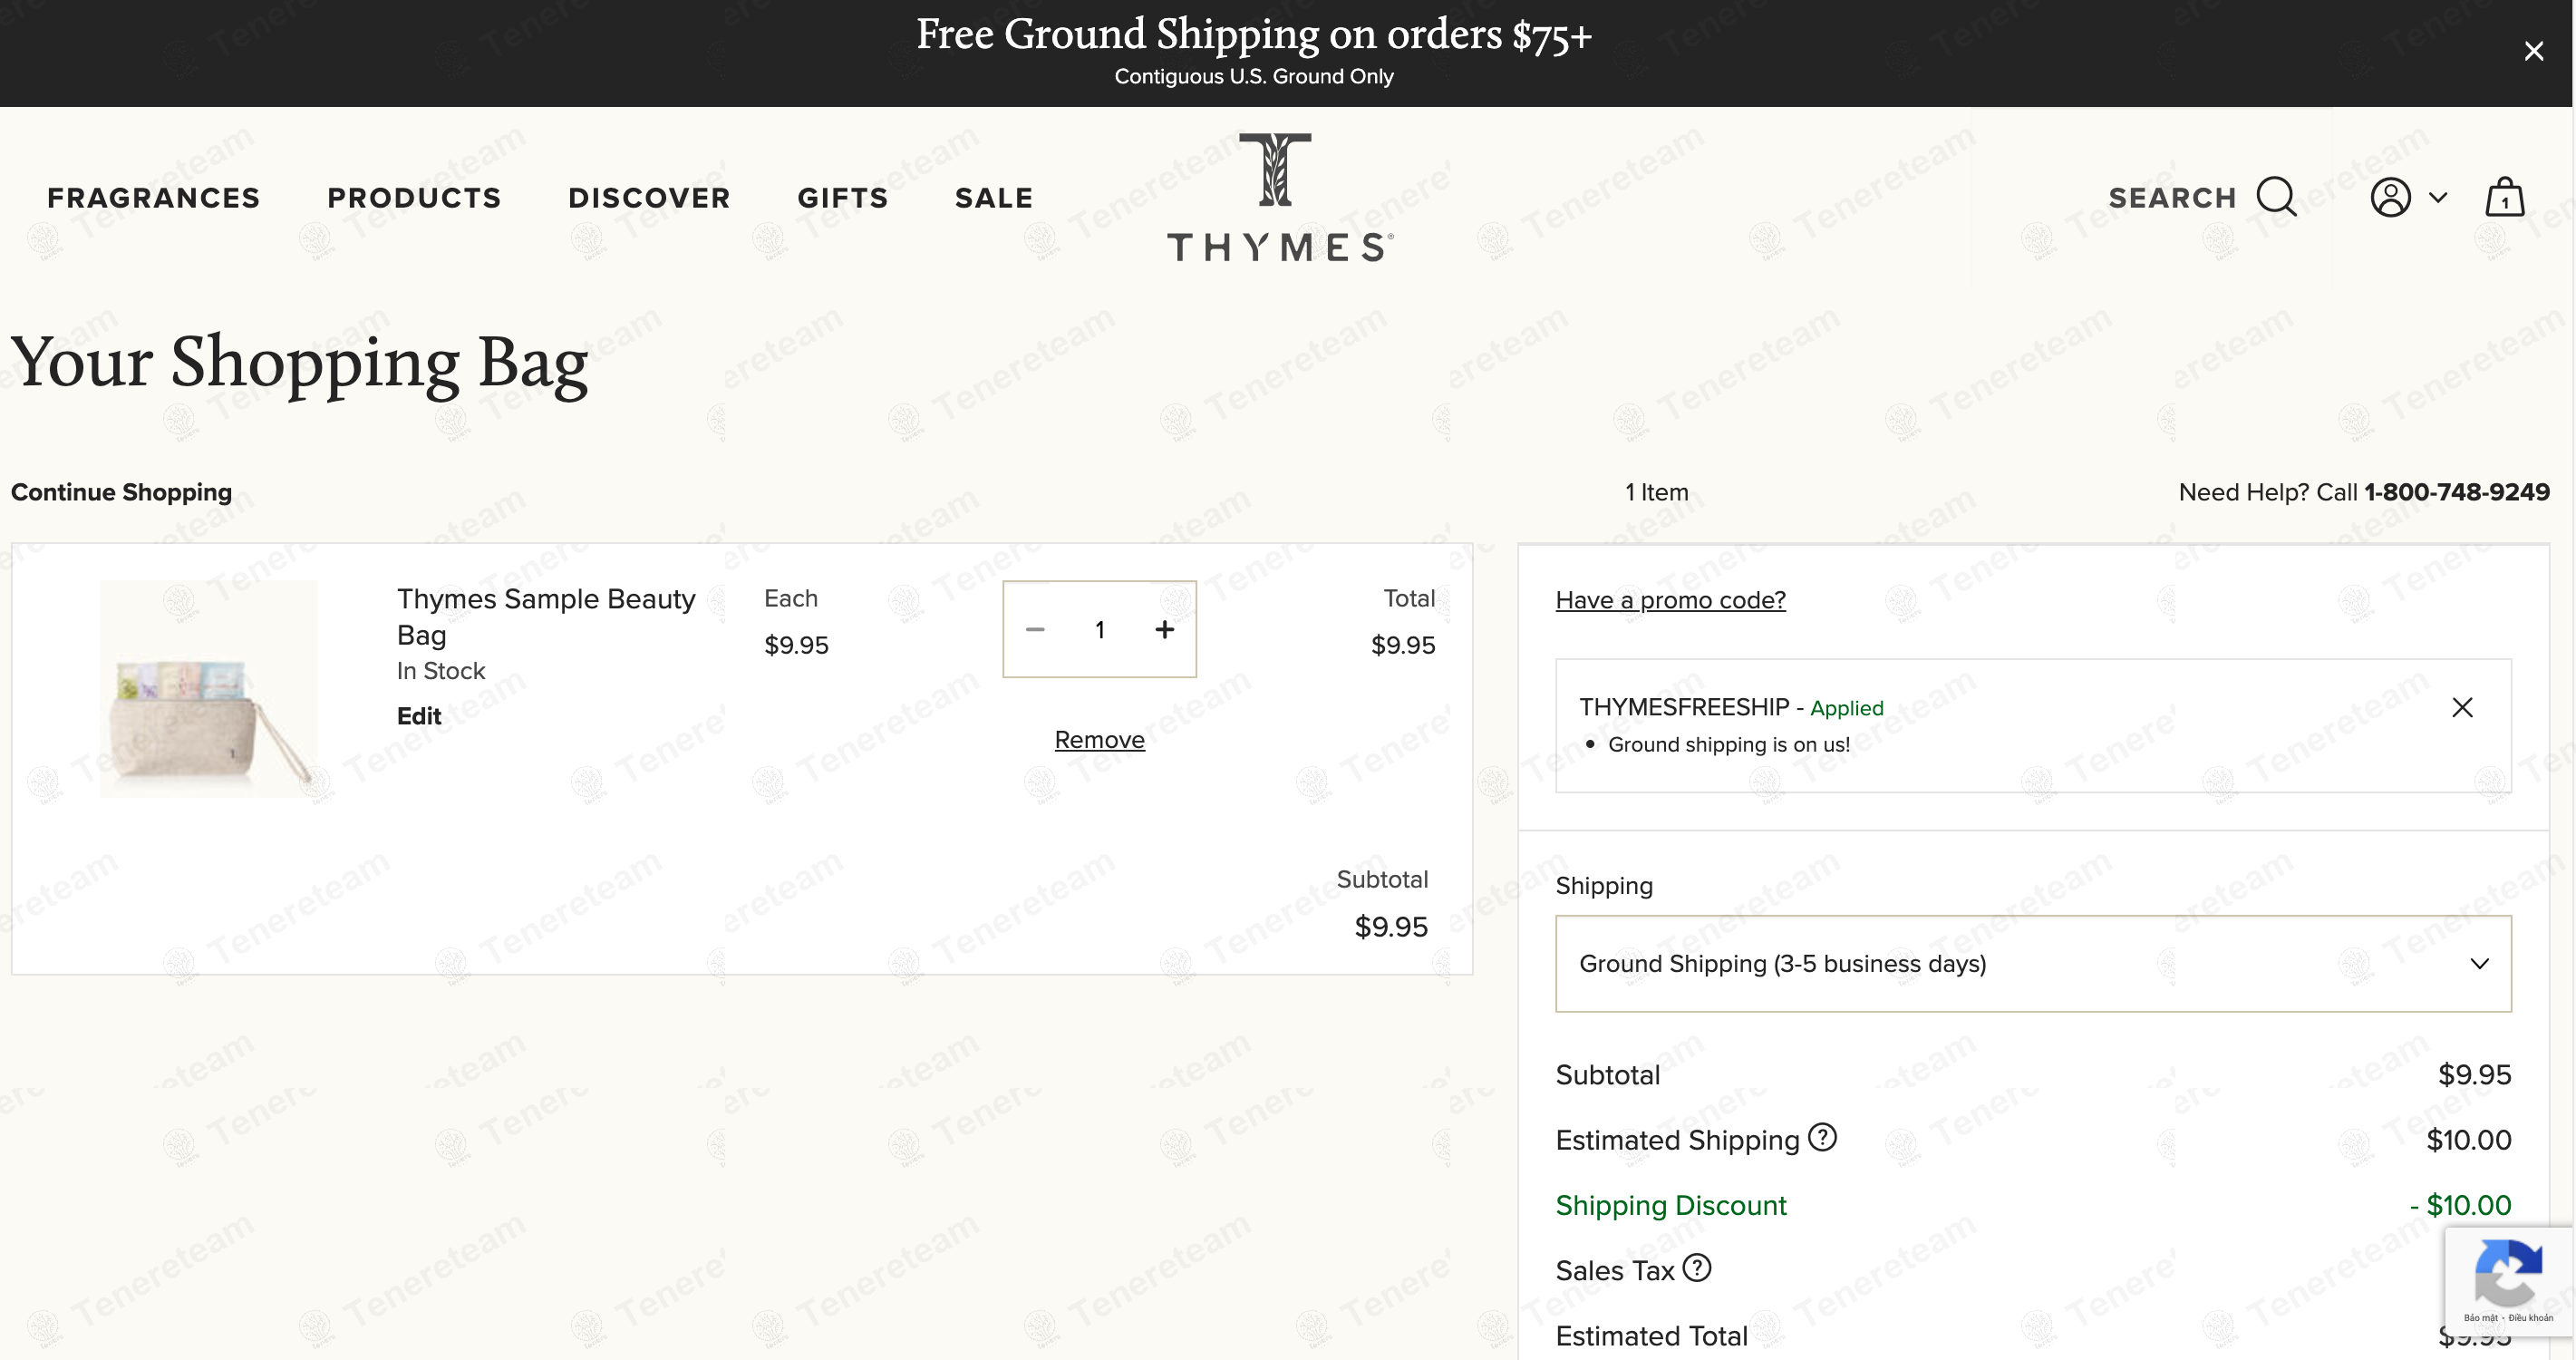The height and width of the screenshot is (1360, 2576).
Task: Open the search magnifier icon
Action: [x=2276, y=196]
